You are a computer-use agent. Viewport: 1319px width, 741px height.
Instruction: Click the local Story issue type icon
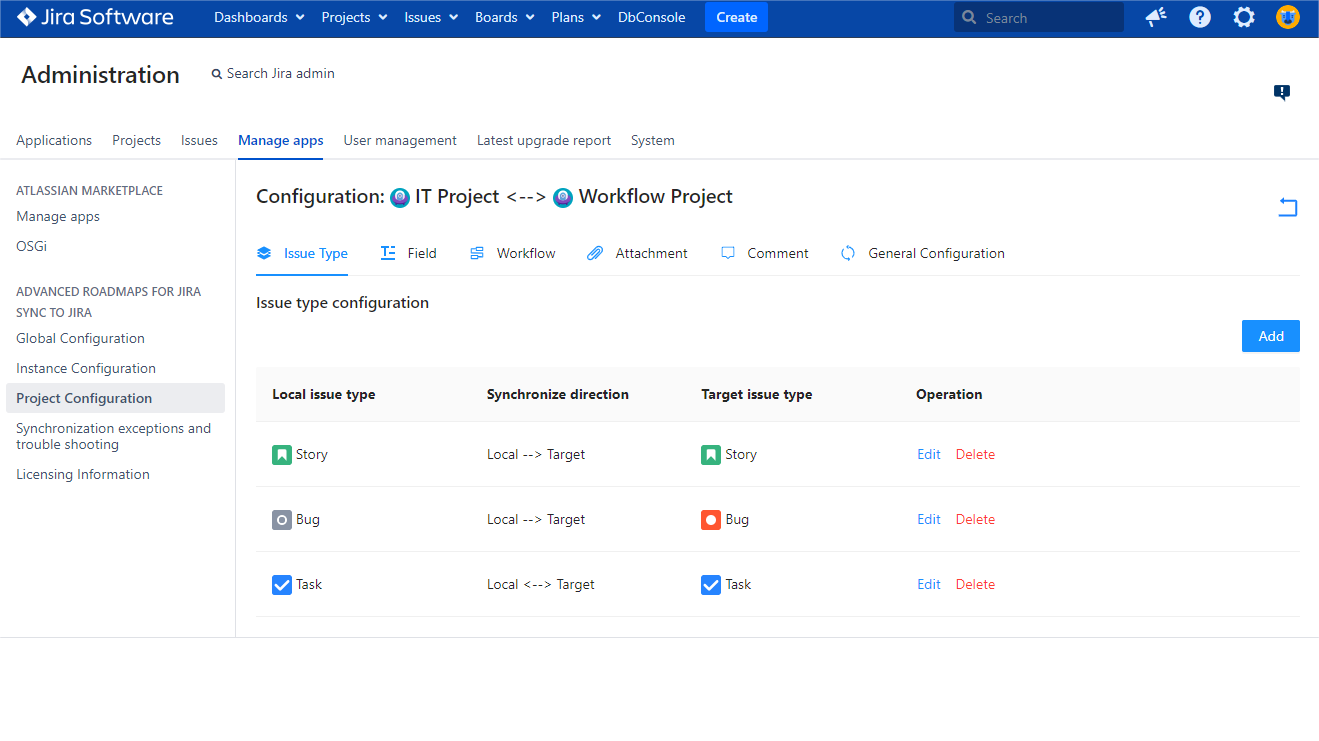[282, 455]
